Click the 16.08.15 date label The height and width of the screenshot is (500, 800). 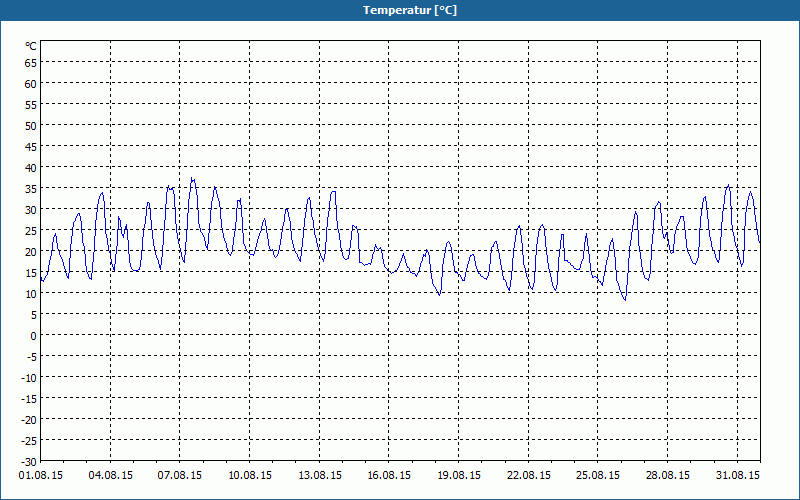(389, 476)
